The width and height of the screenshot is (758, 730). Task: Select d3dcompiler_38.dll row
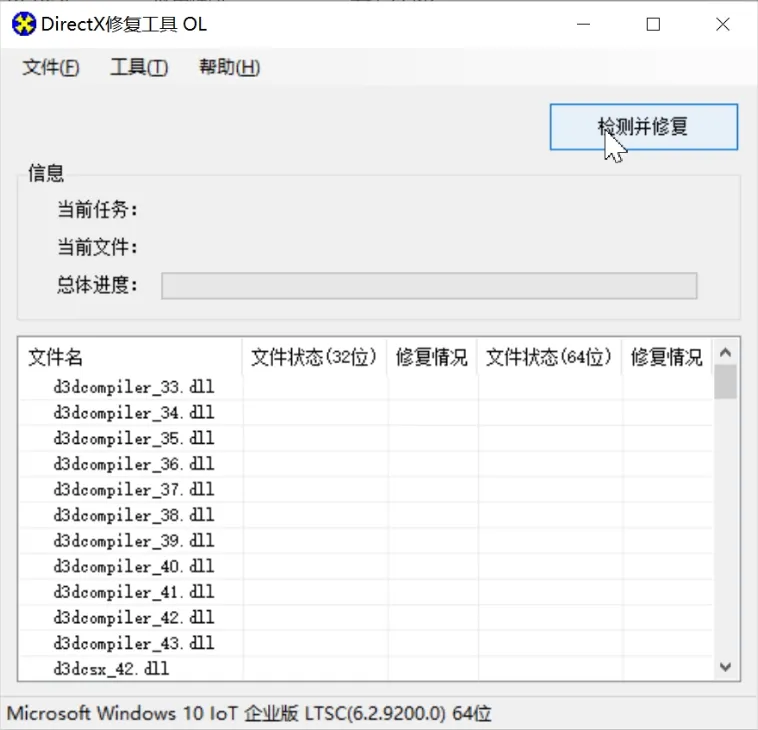pos(365,515)
